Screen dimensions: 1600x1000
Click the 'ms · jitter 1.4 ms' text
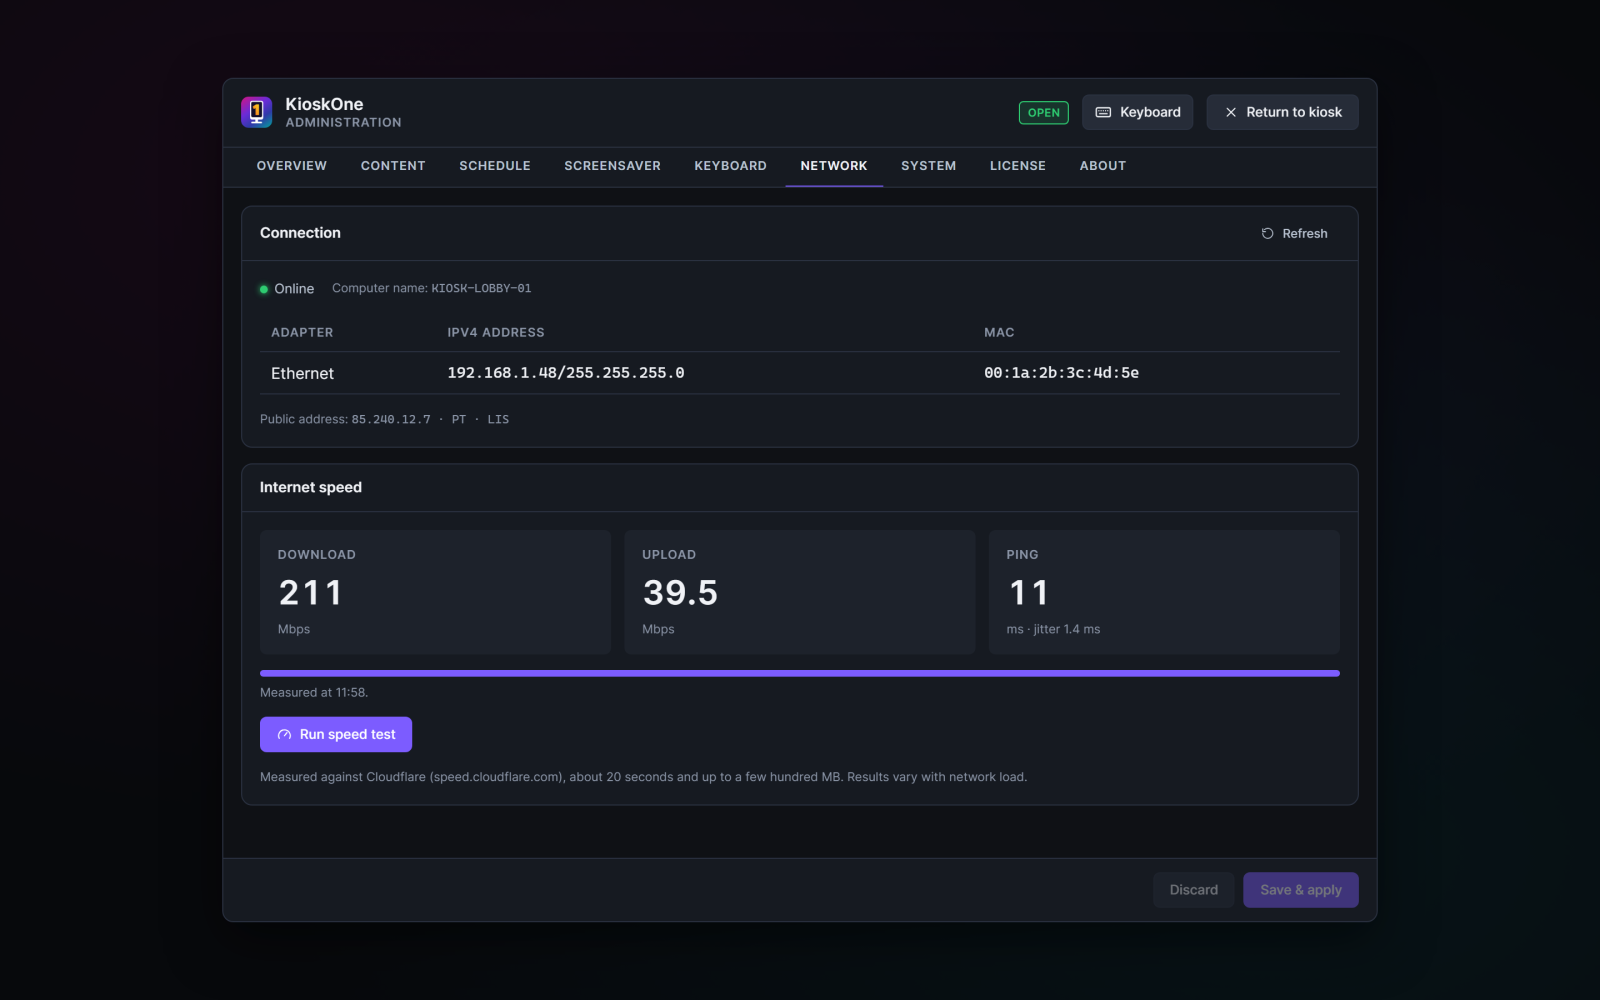pyautogui.click(x=1053, y=629)
